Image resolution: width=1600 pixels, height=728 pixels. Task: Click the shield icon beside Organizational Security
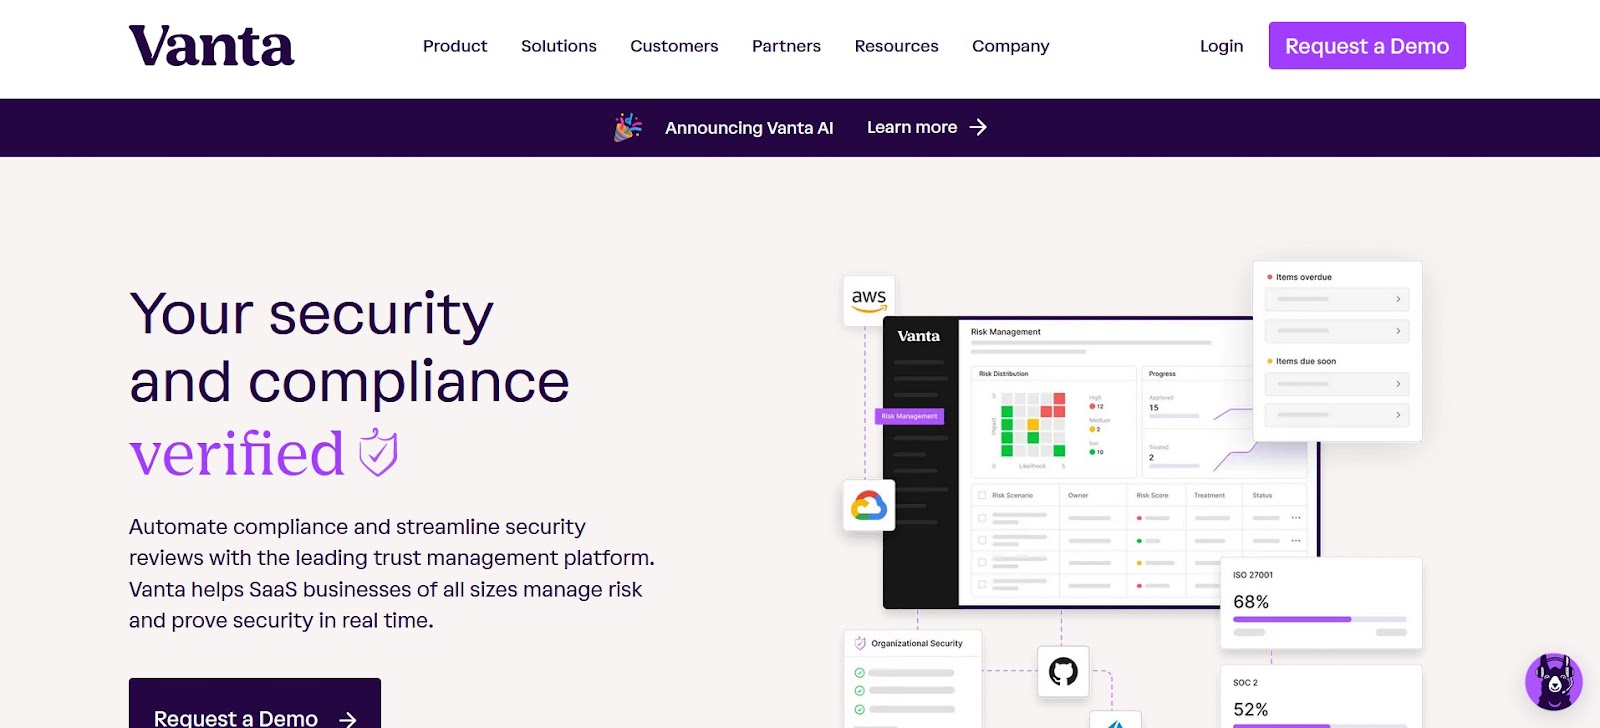pyautogui.click(x=860, y=643)
